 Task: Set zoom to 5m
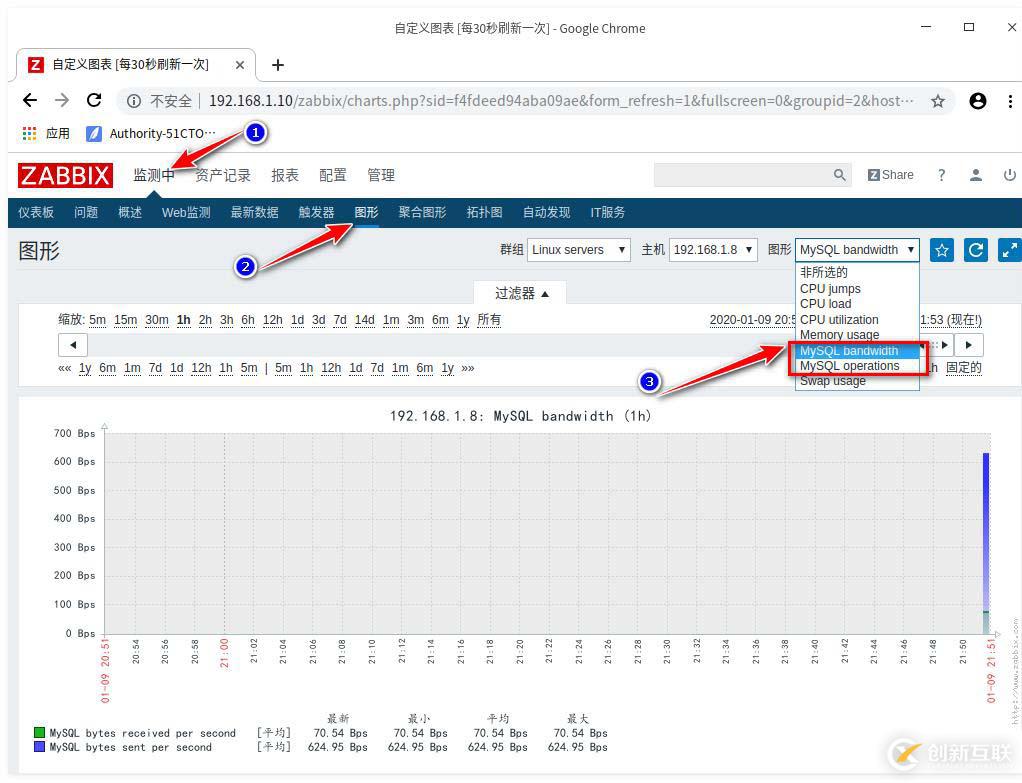pos(98,320)
